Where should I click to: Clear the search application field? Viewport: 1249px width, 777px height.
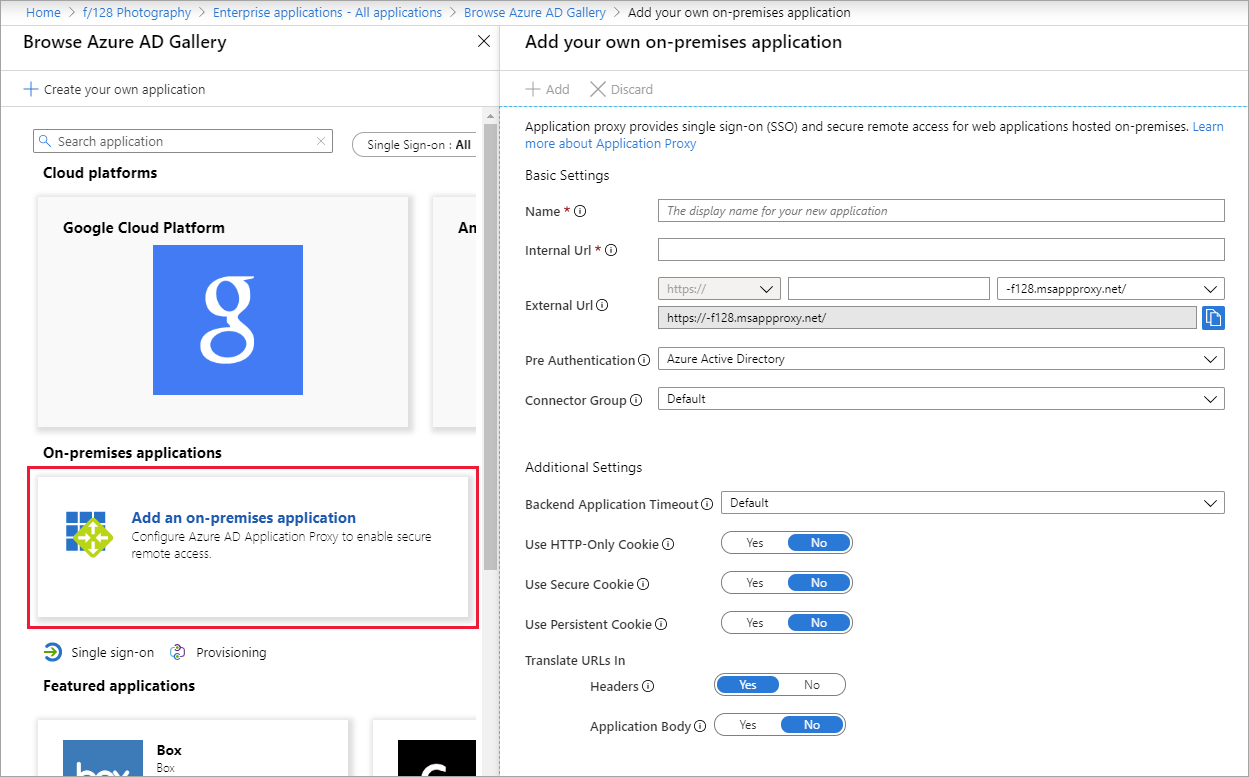pyautogui.click(x=321, y=142)
